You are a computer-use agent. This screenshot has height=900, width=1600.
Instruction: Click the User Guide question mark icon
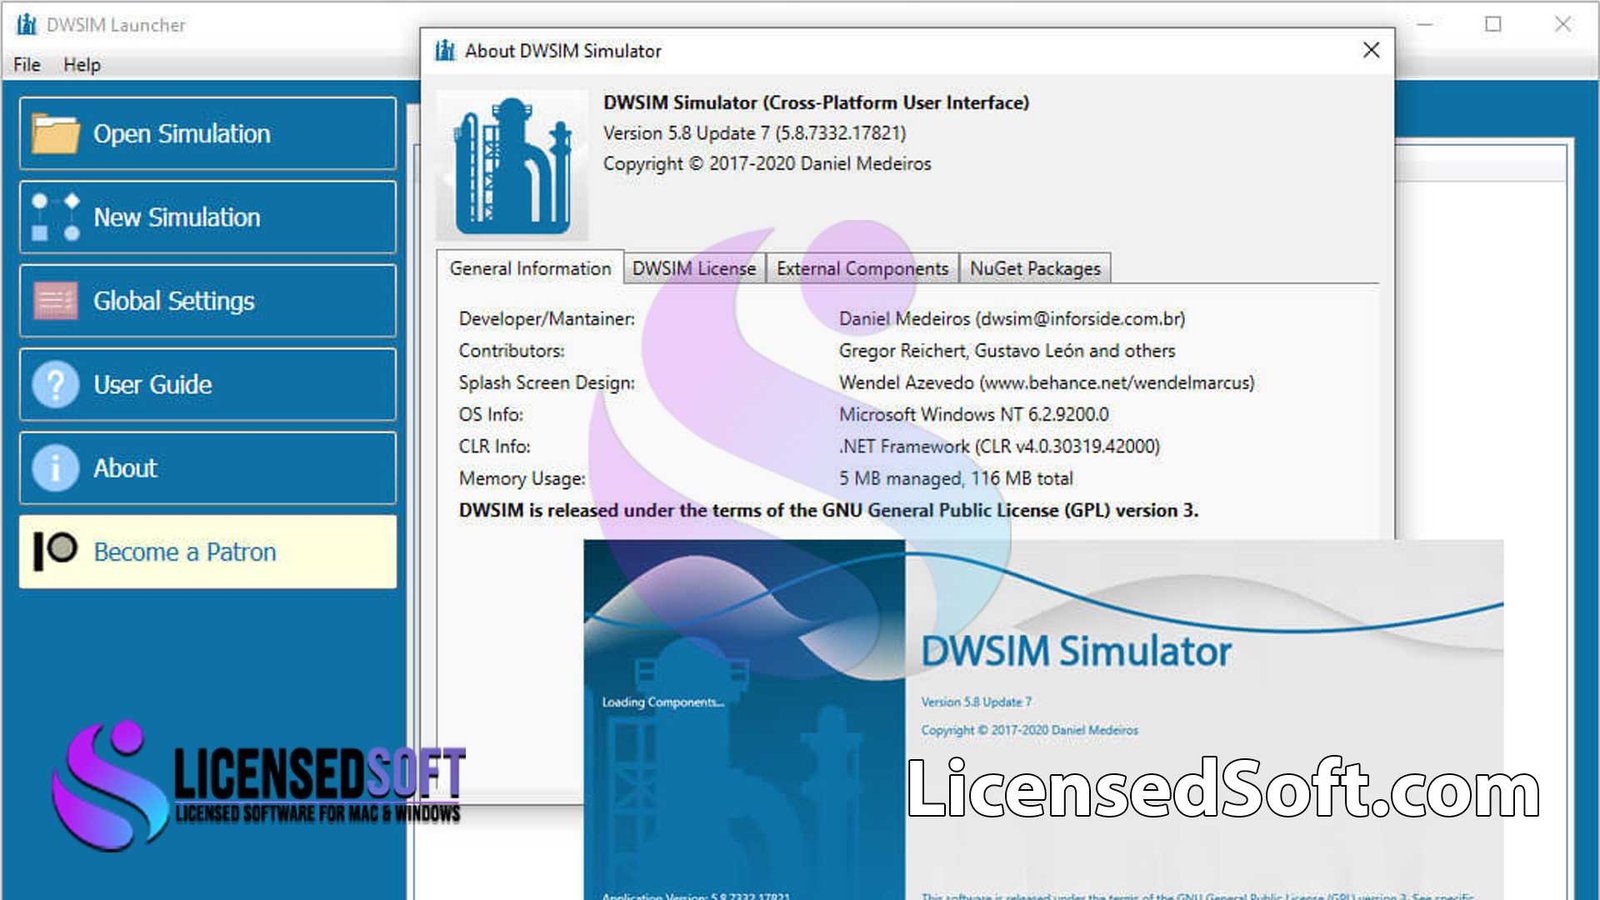click(55, 384)
